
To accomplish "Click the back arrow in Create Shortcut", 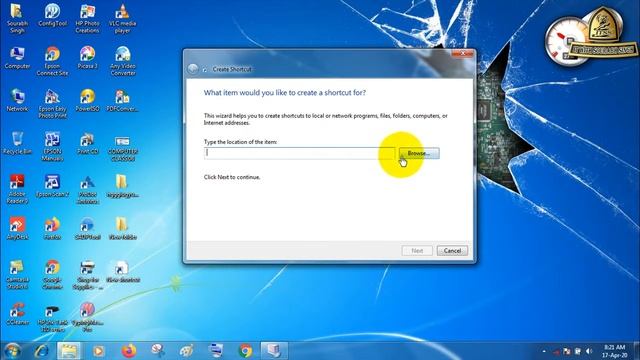I will click(x=193, y=69).
